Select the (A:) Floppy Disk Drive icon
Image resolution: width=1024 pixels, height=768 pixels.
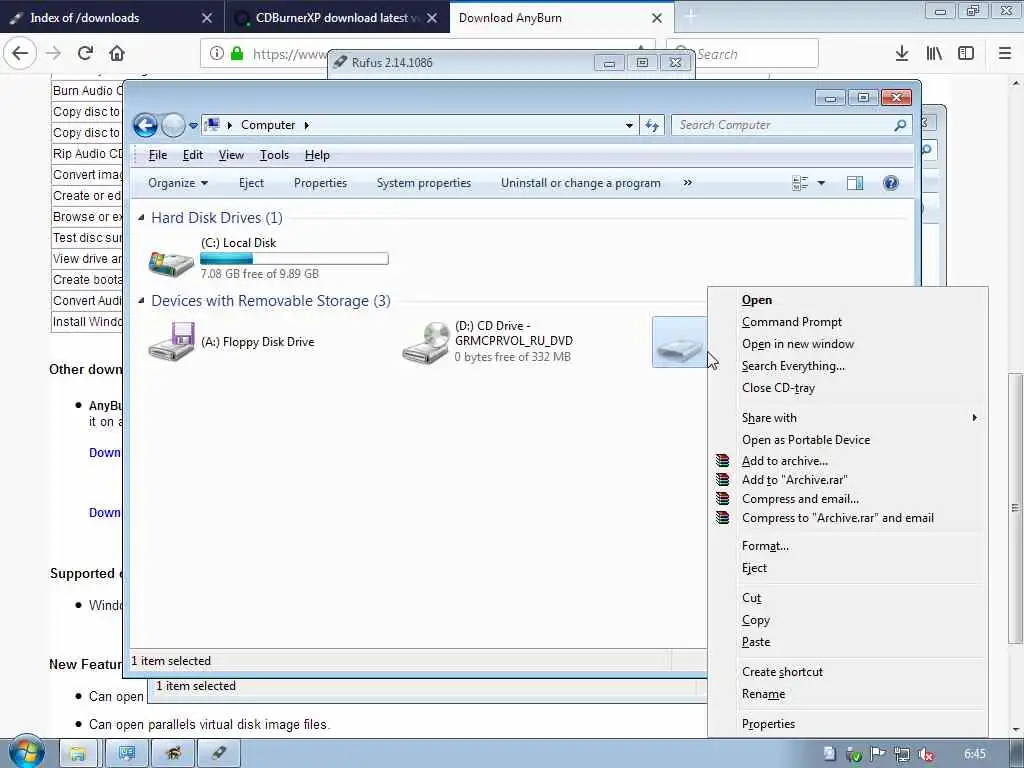point(171,342)
